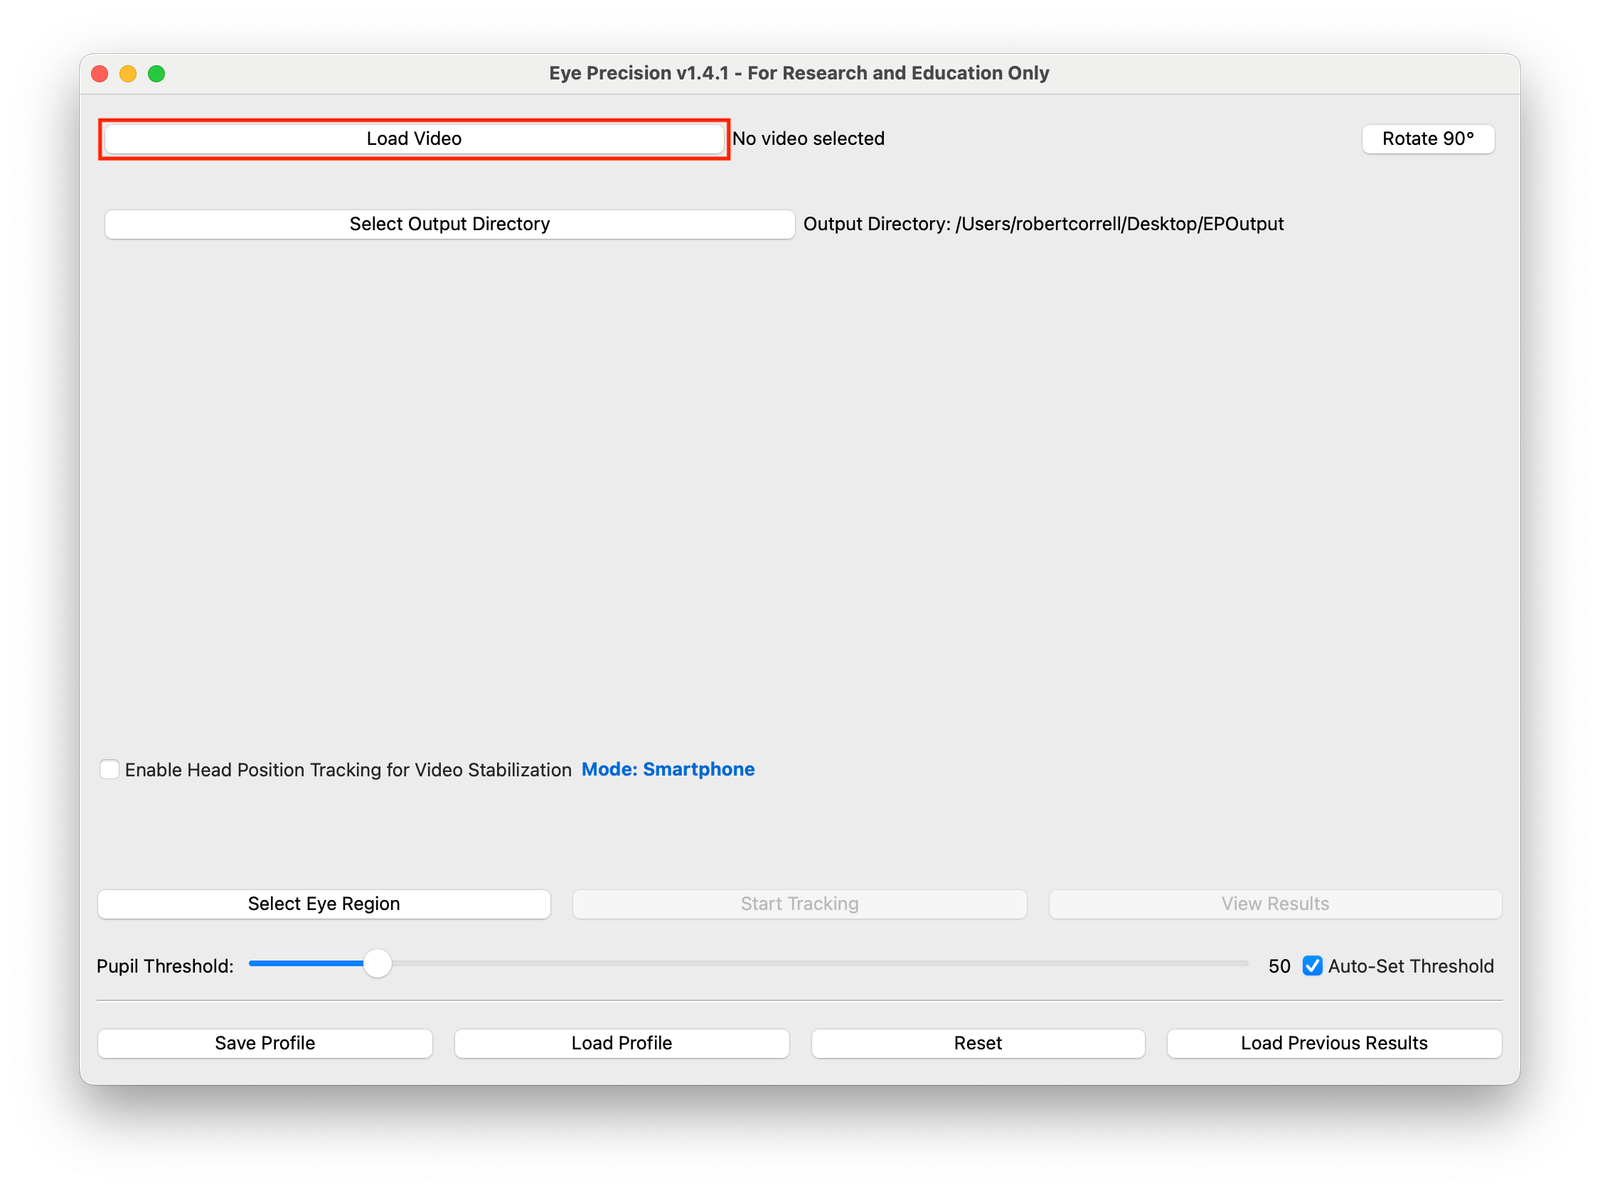Image resolution: width=1600 pixels, height=1190 pixels.
Task: Click the Select Eye Region button
Action: click(x=323, y=903)
